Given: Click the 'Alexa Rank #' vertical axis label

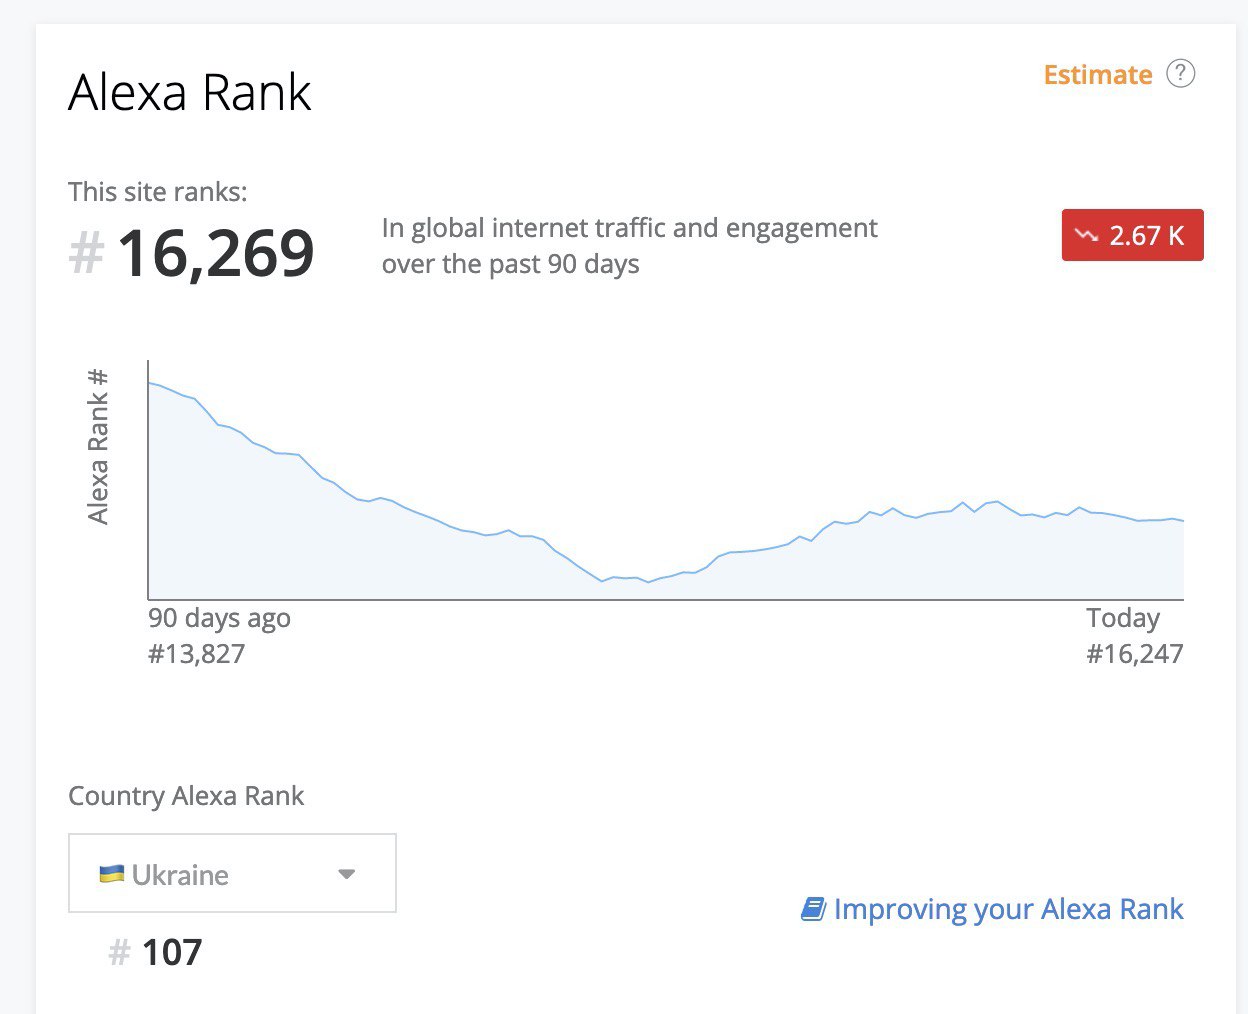Looking at the screenshot, I should click(x=97, y=446).
